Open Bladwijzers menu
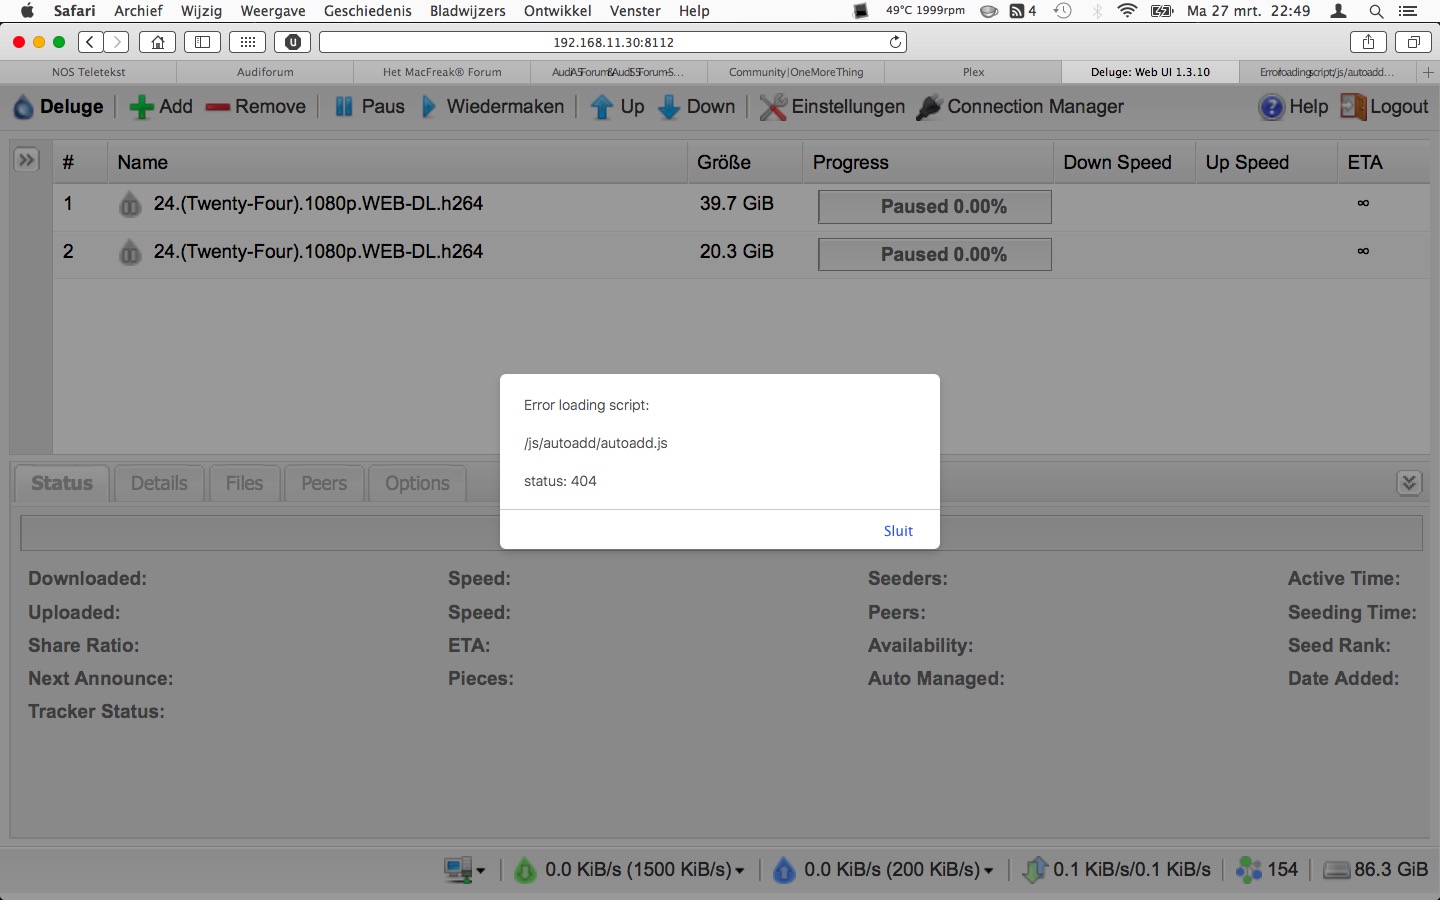 (467, 11)
